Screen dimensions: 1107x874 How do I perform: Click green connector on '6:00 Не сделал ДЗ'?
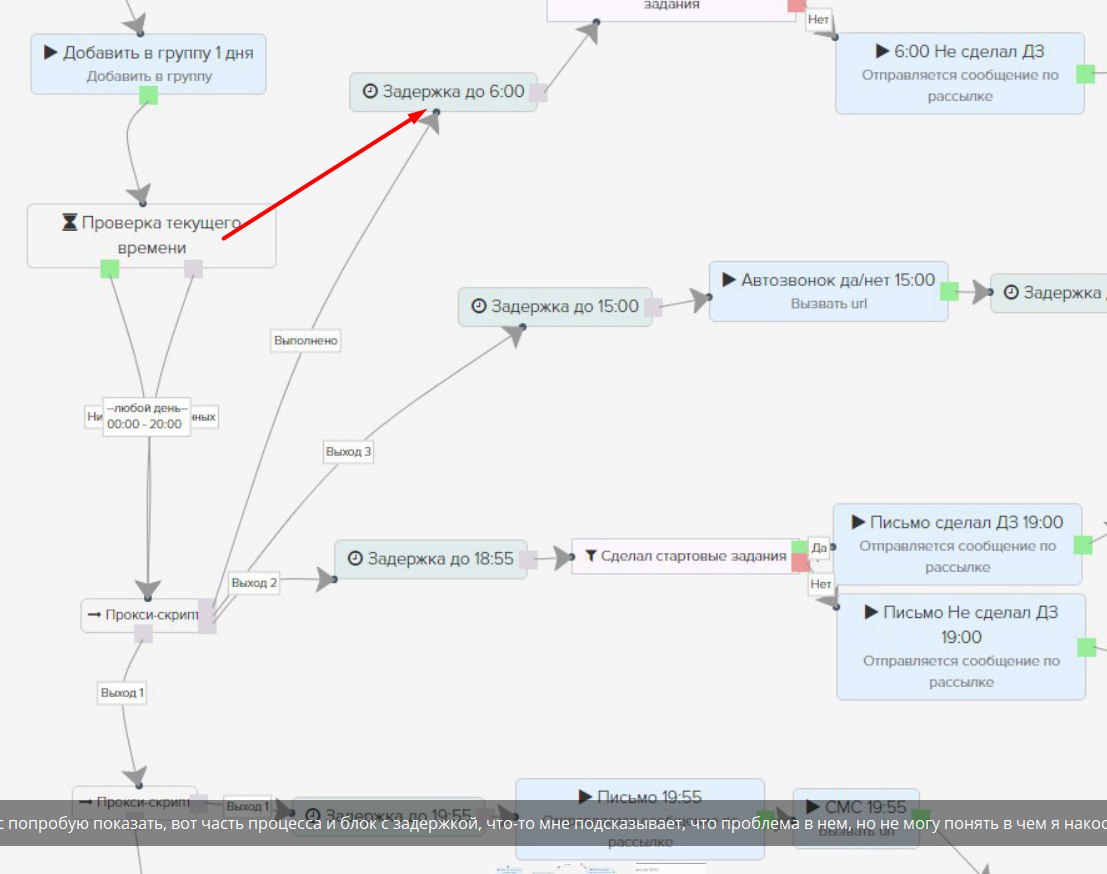point(1085,73)
